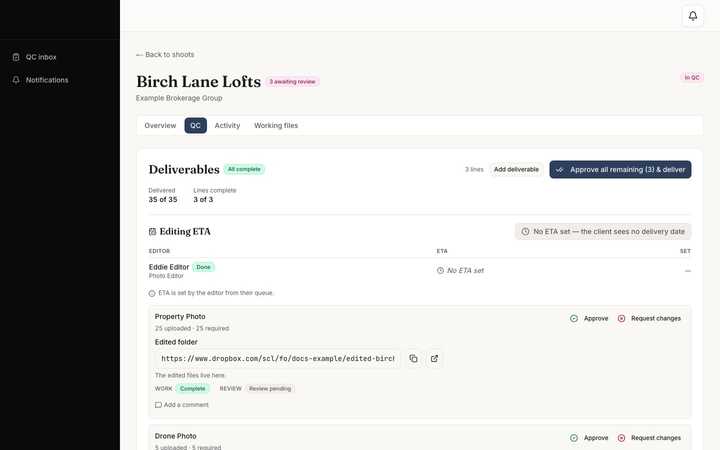Request changes on Drone Photo

pos(649,438)
